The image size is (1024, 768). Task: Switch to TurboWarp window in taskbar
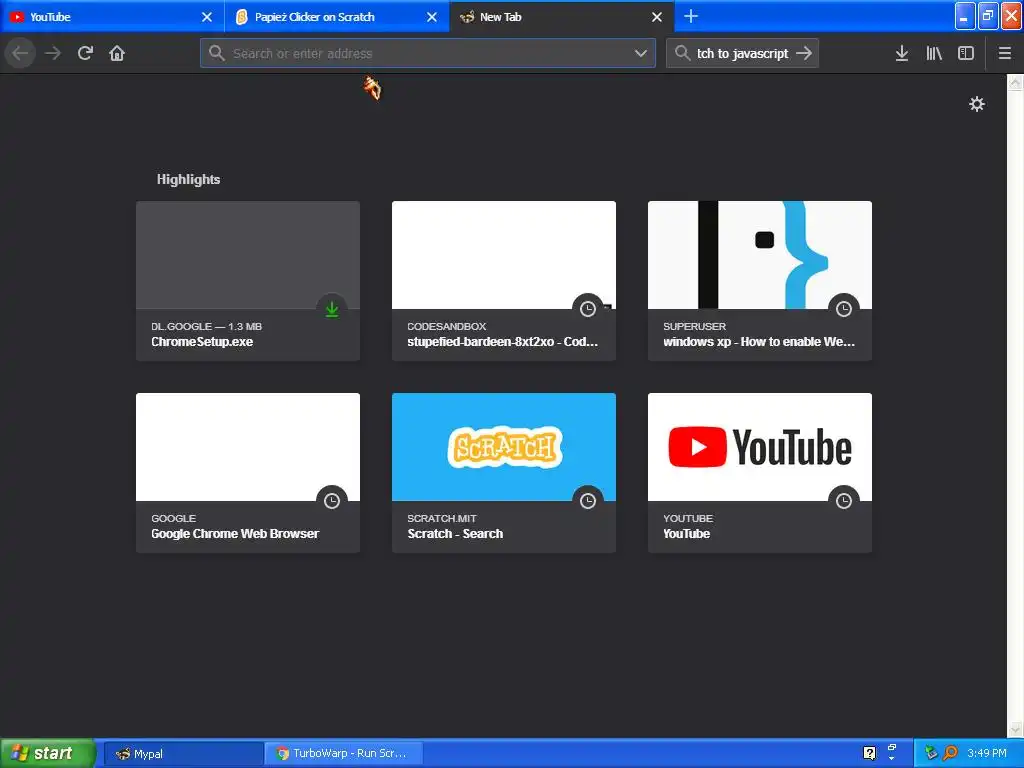tap(344, 754)
